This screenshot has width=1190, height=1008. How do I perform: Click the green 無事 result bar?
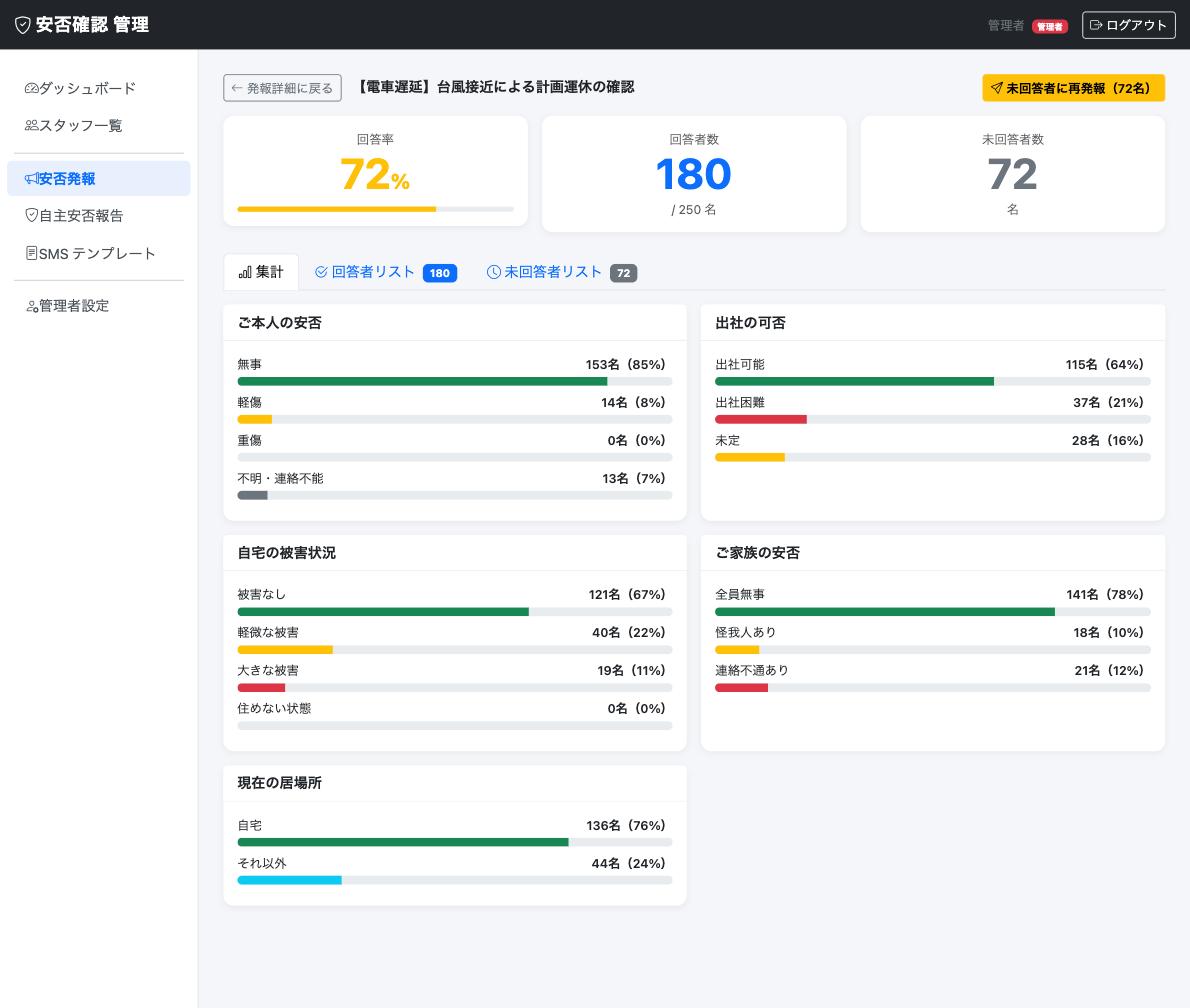coord(423,381)
